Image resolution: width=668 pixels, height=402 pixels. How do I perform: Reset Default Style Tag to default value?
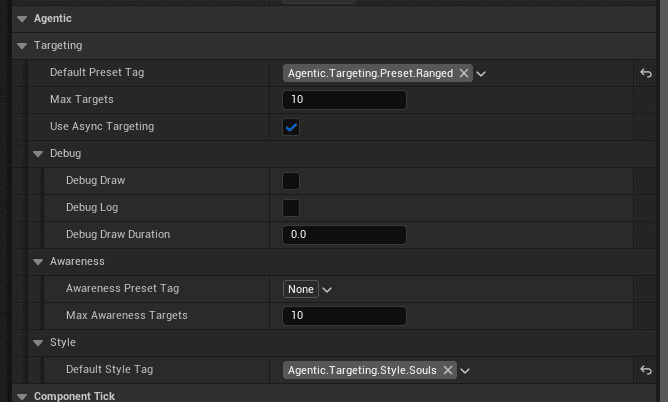click(646, 370)
